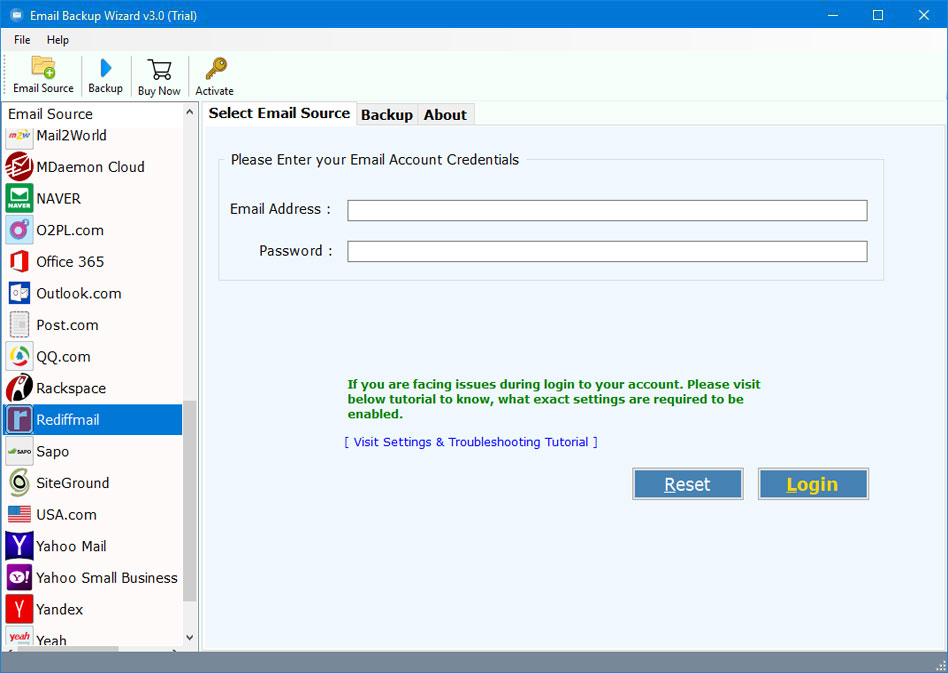
Task: Open Buy Now shopping cart icon
Action: point(158,75)
